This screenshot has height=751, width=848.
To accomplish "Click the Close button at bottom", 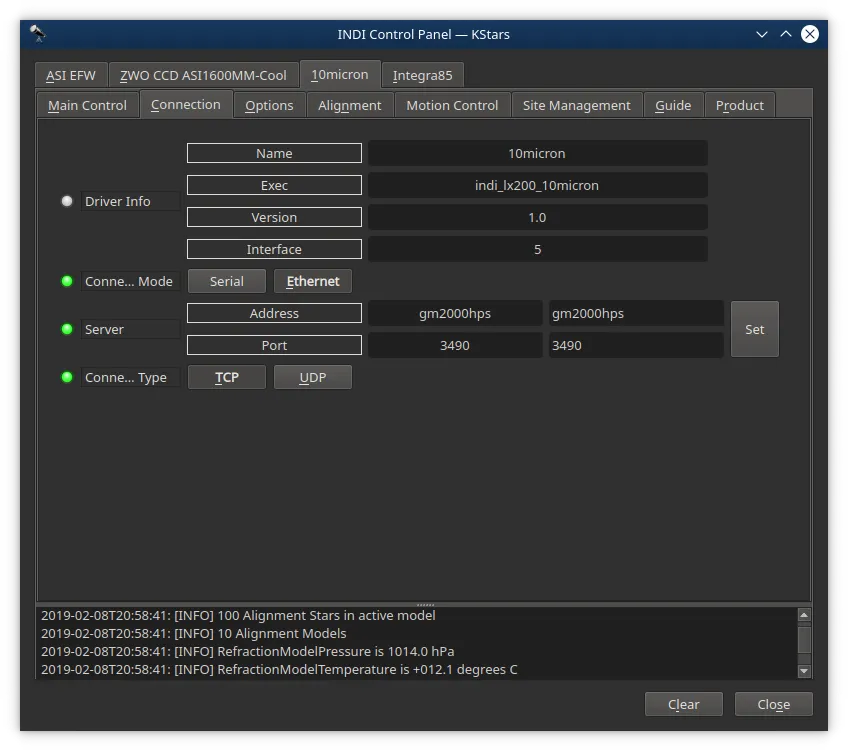I will point(773,705).
